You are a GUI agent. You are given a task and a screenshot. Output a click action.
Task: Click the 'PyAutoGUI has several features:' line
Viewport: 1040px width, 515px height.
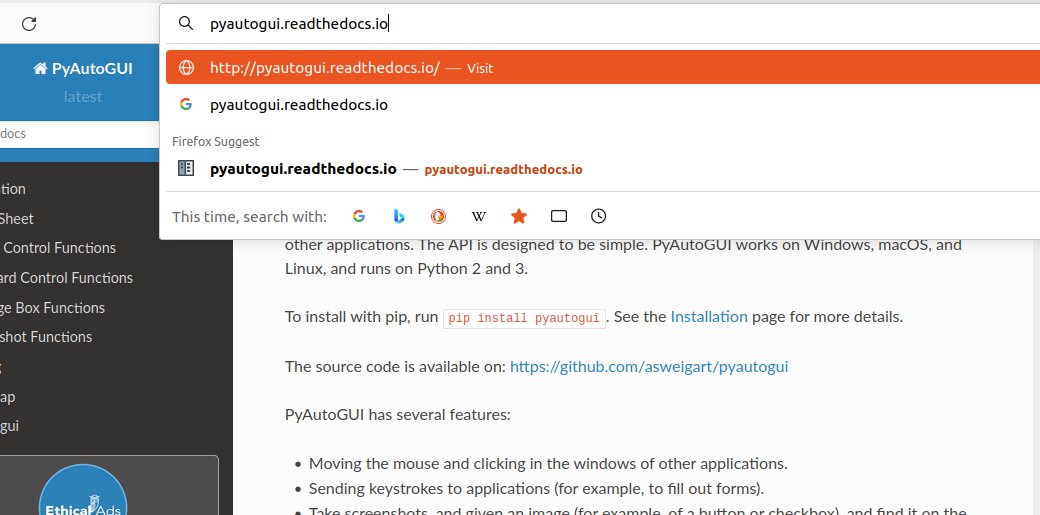pos(398,415)
